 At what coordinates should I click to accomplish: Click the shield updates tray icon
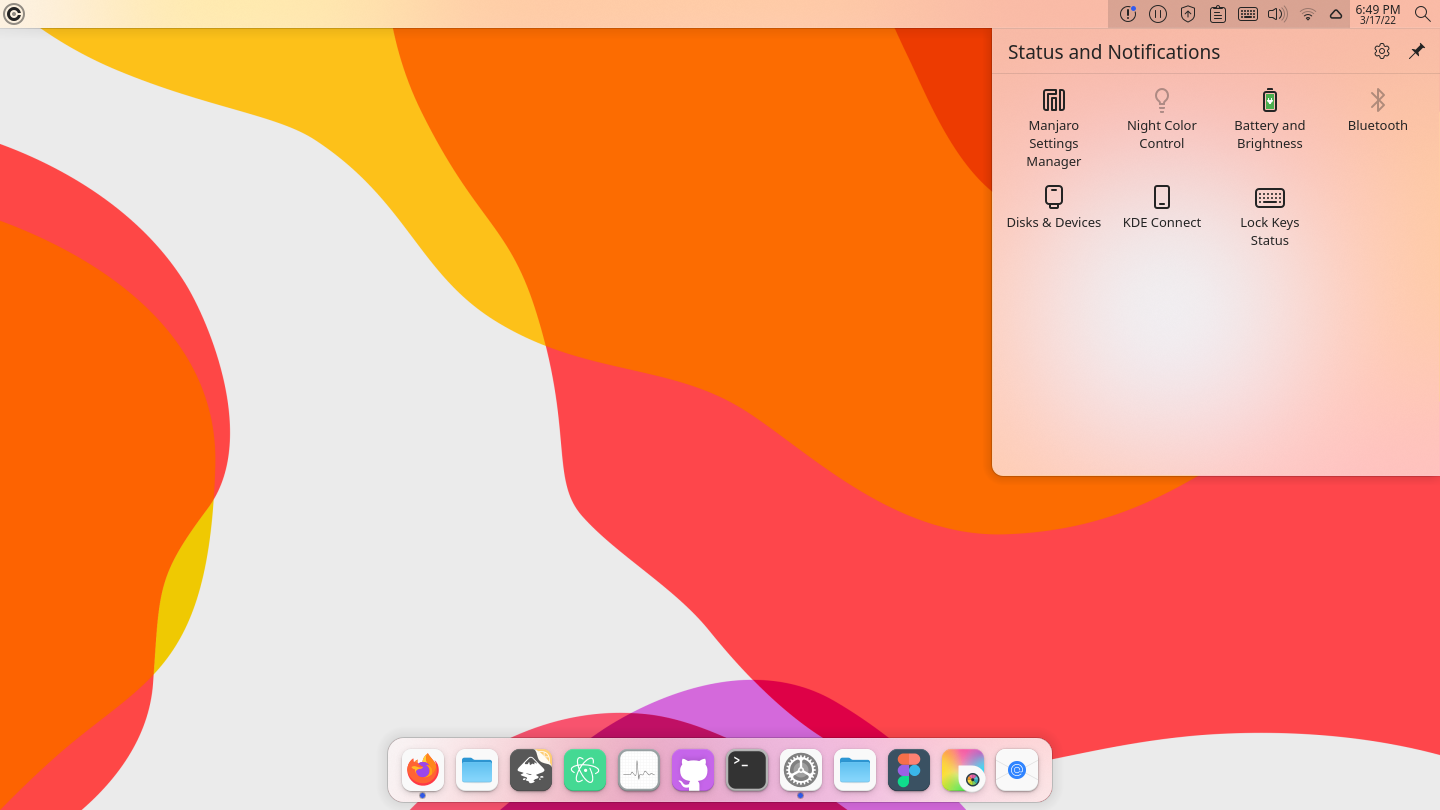click(1188, 14)
